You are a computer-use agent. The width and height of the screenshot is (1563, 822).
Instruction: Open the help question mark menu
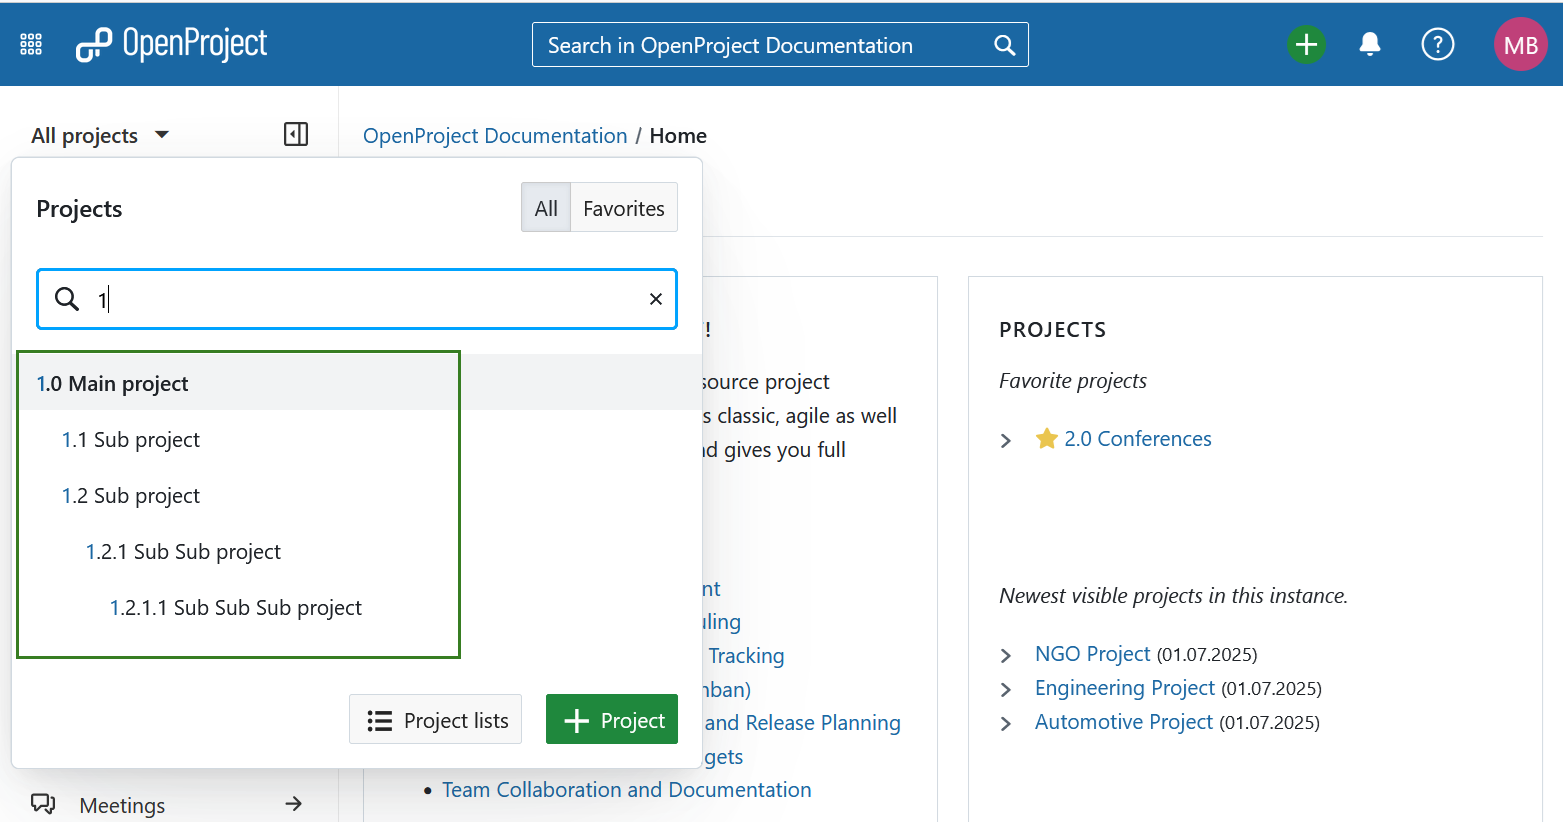1437,44
